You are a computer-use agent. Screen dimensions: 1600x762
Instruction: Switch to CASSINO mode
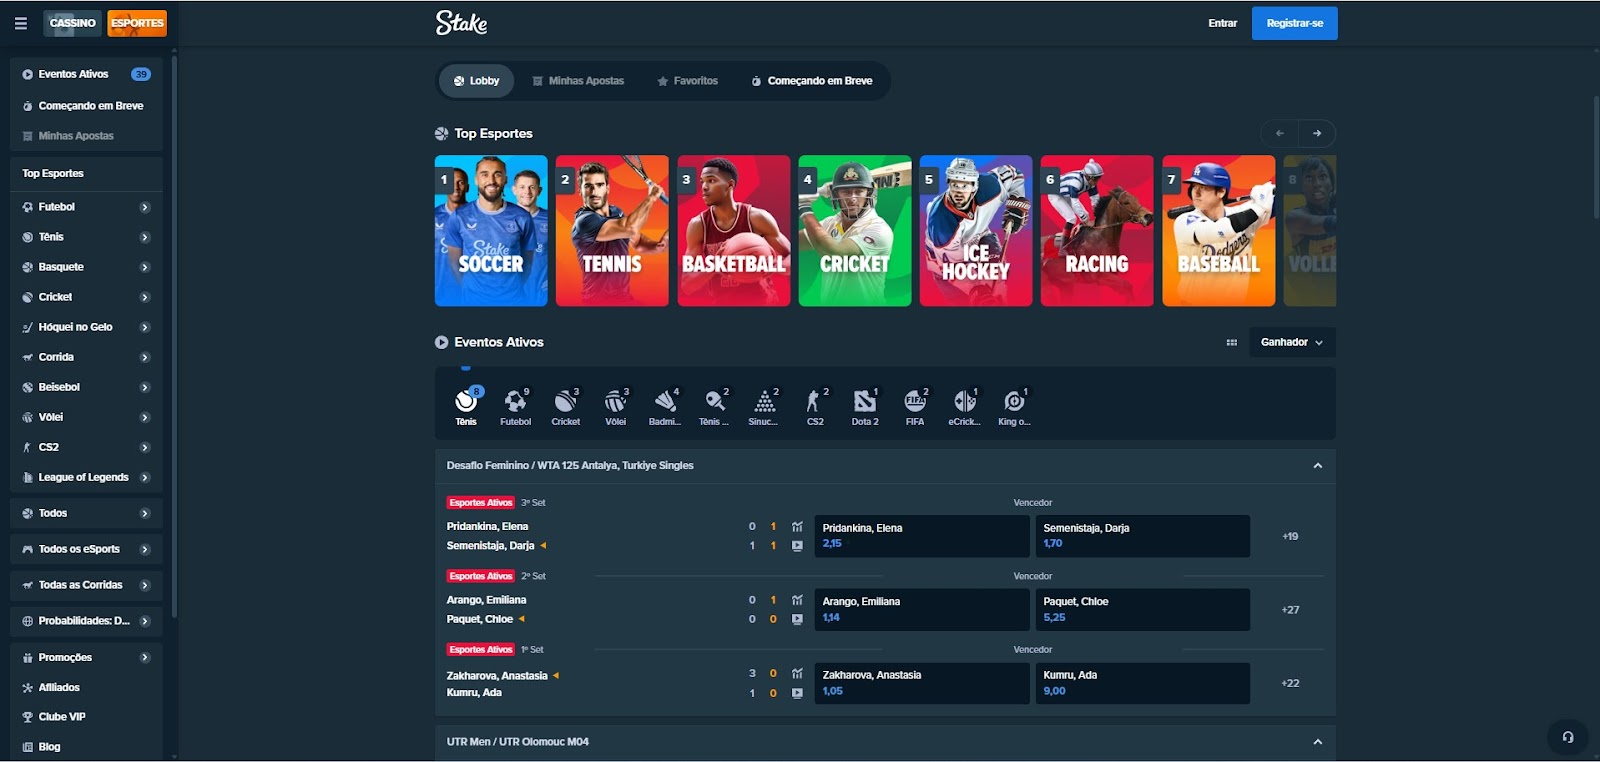pos(72,23)
